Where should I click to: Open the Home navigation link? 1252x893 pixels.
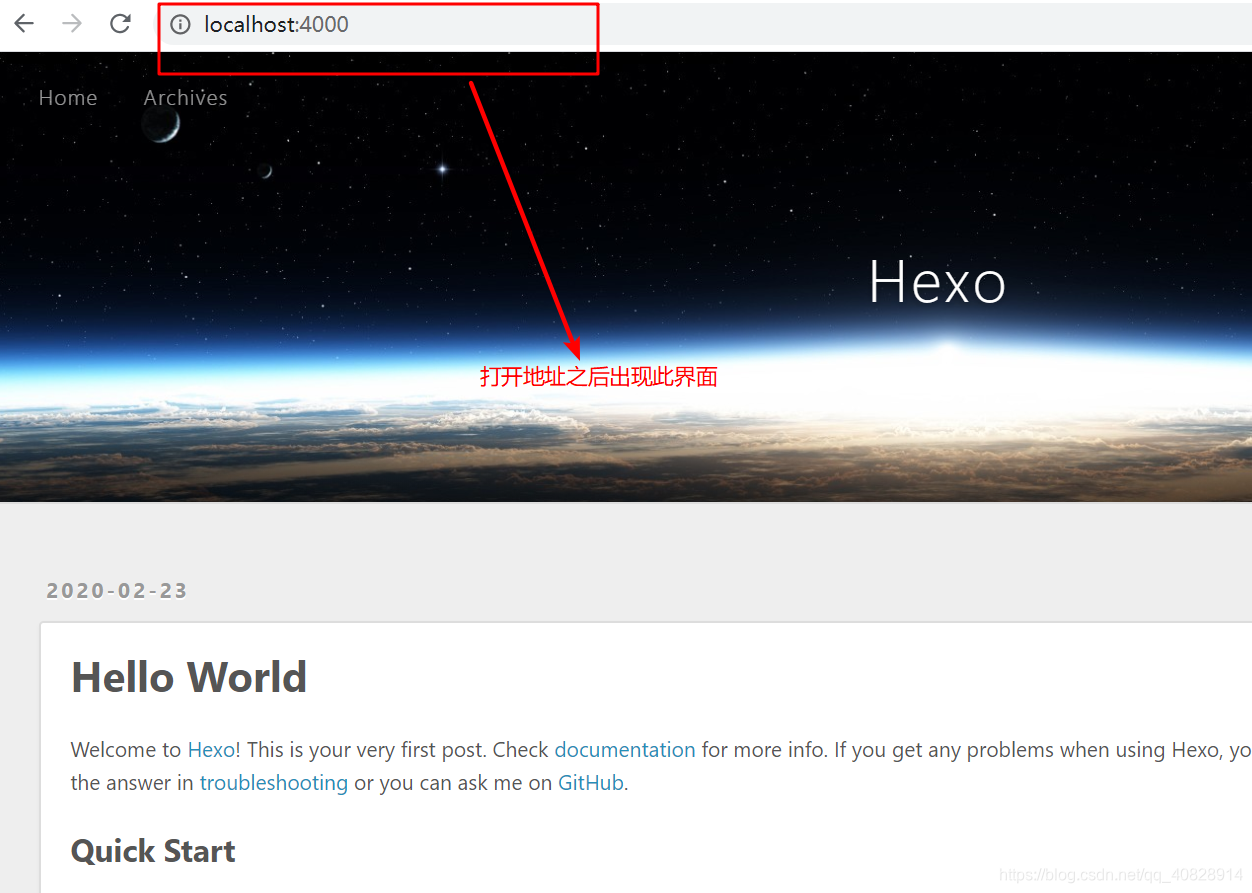pyautogui.click(x=68, y=98)
